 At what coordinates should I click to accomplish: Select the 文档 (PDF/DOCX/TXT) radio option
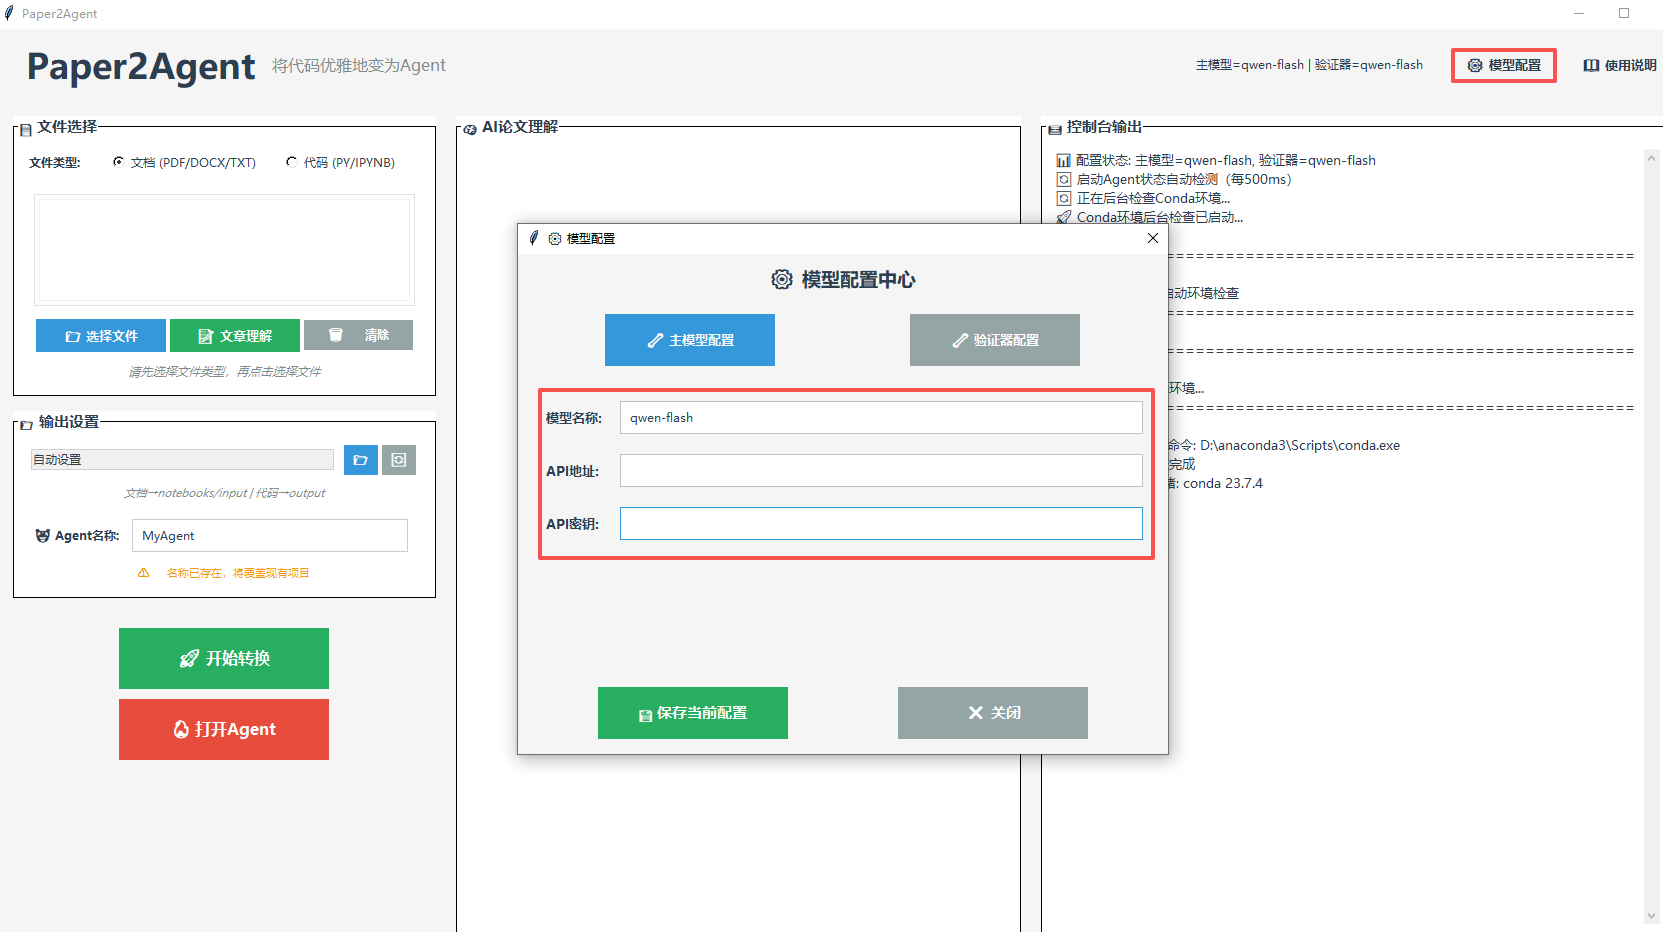click(119, 162)
